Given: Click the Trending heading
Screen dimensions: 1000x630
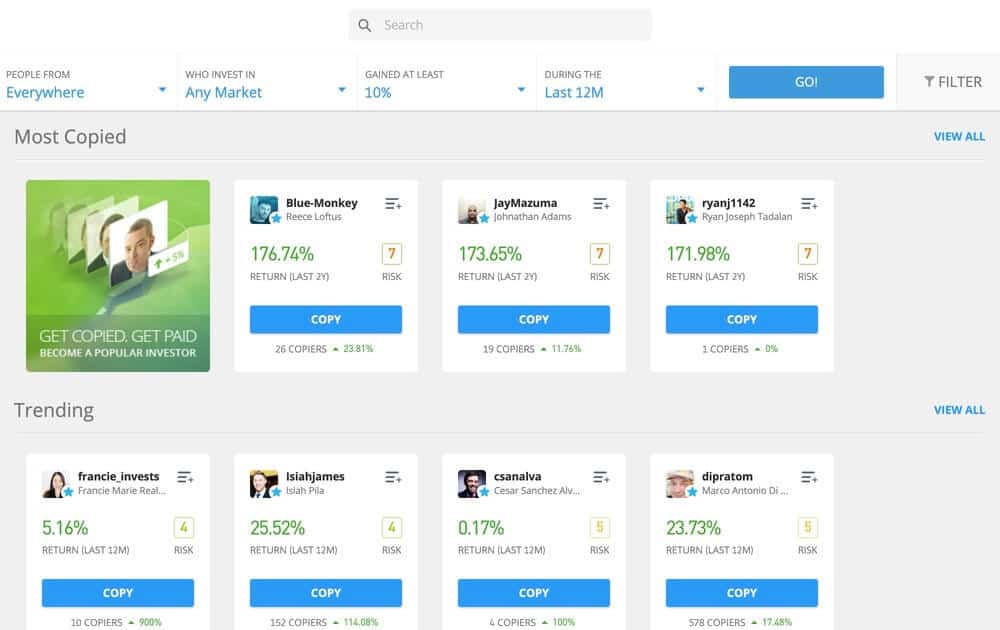Looking at the screenshot, I should click(54, 410).
